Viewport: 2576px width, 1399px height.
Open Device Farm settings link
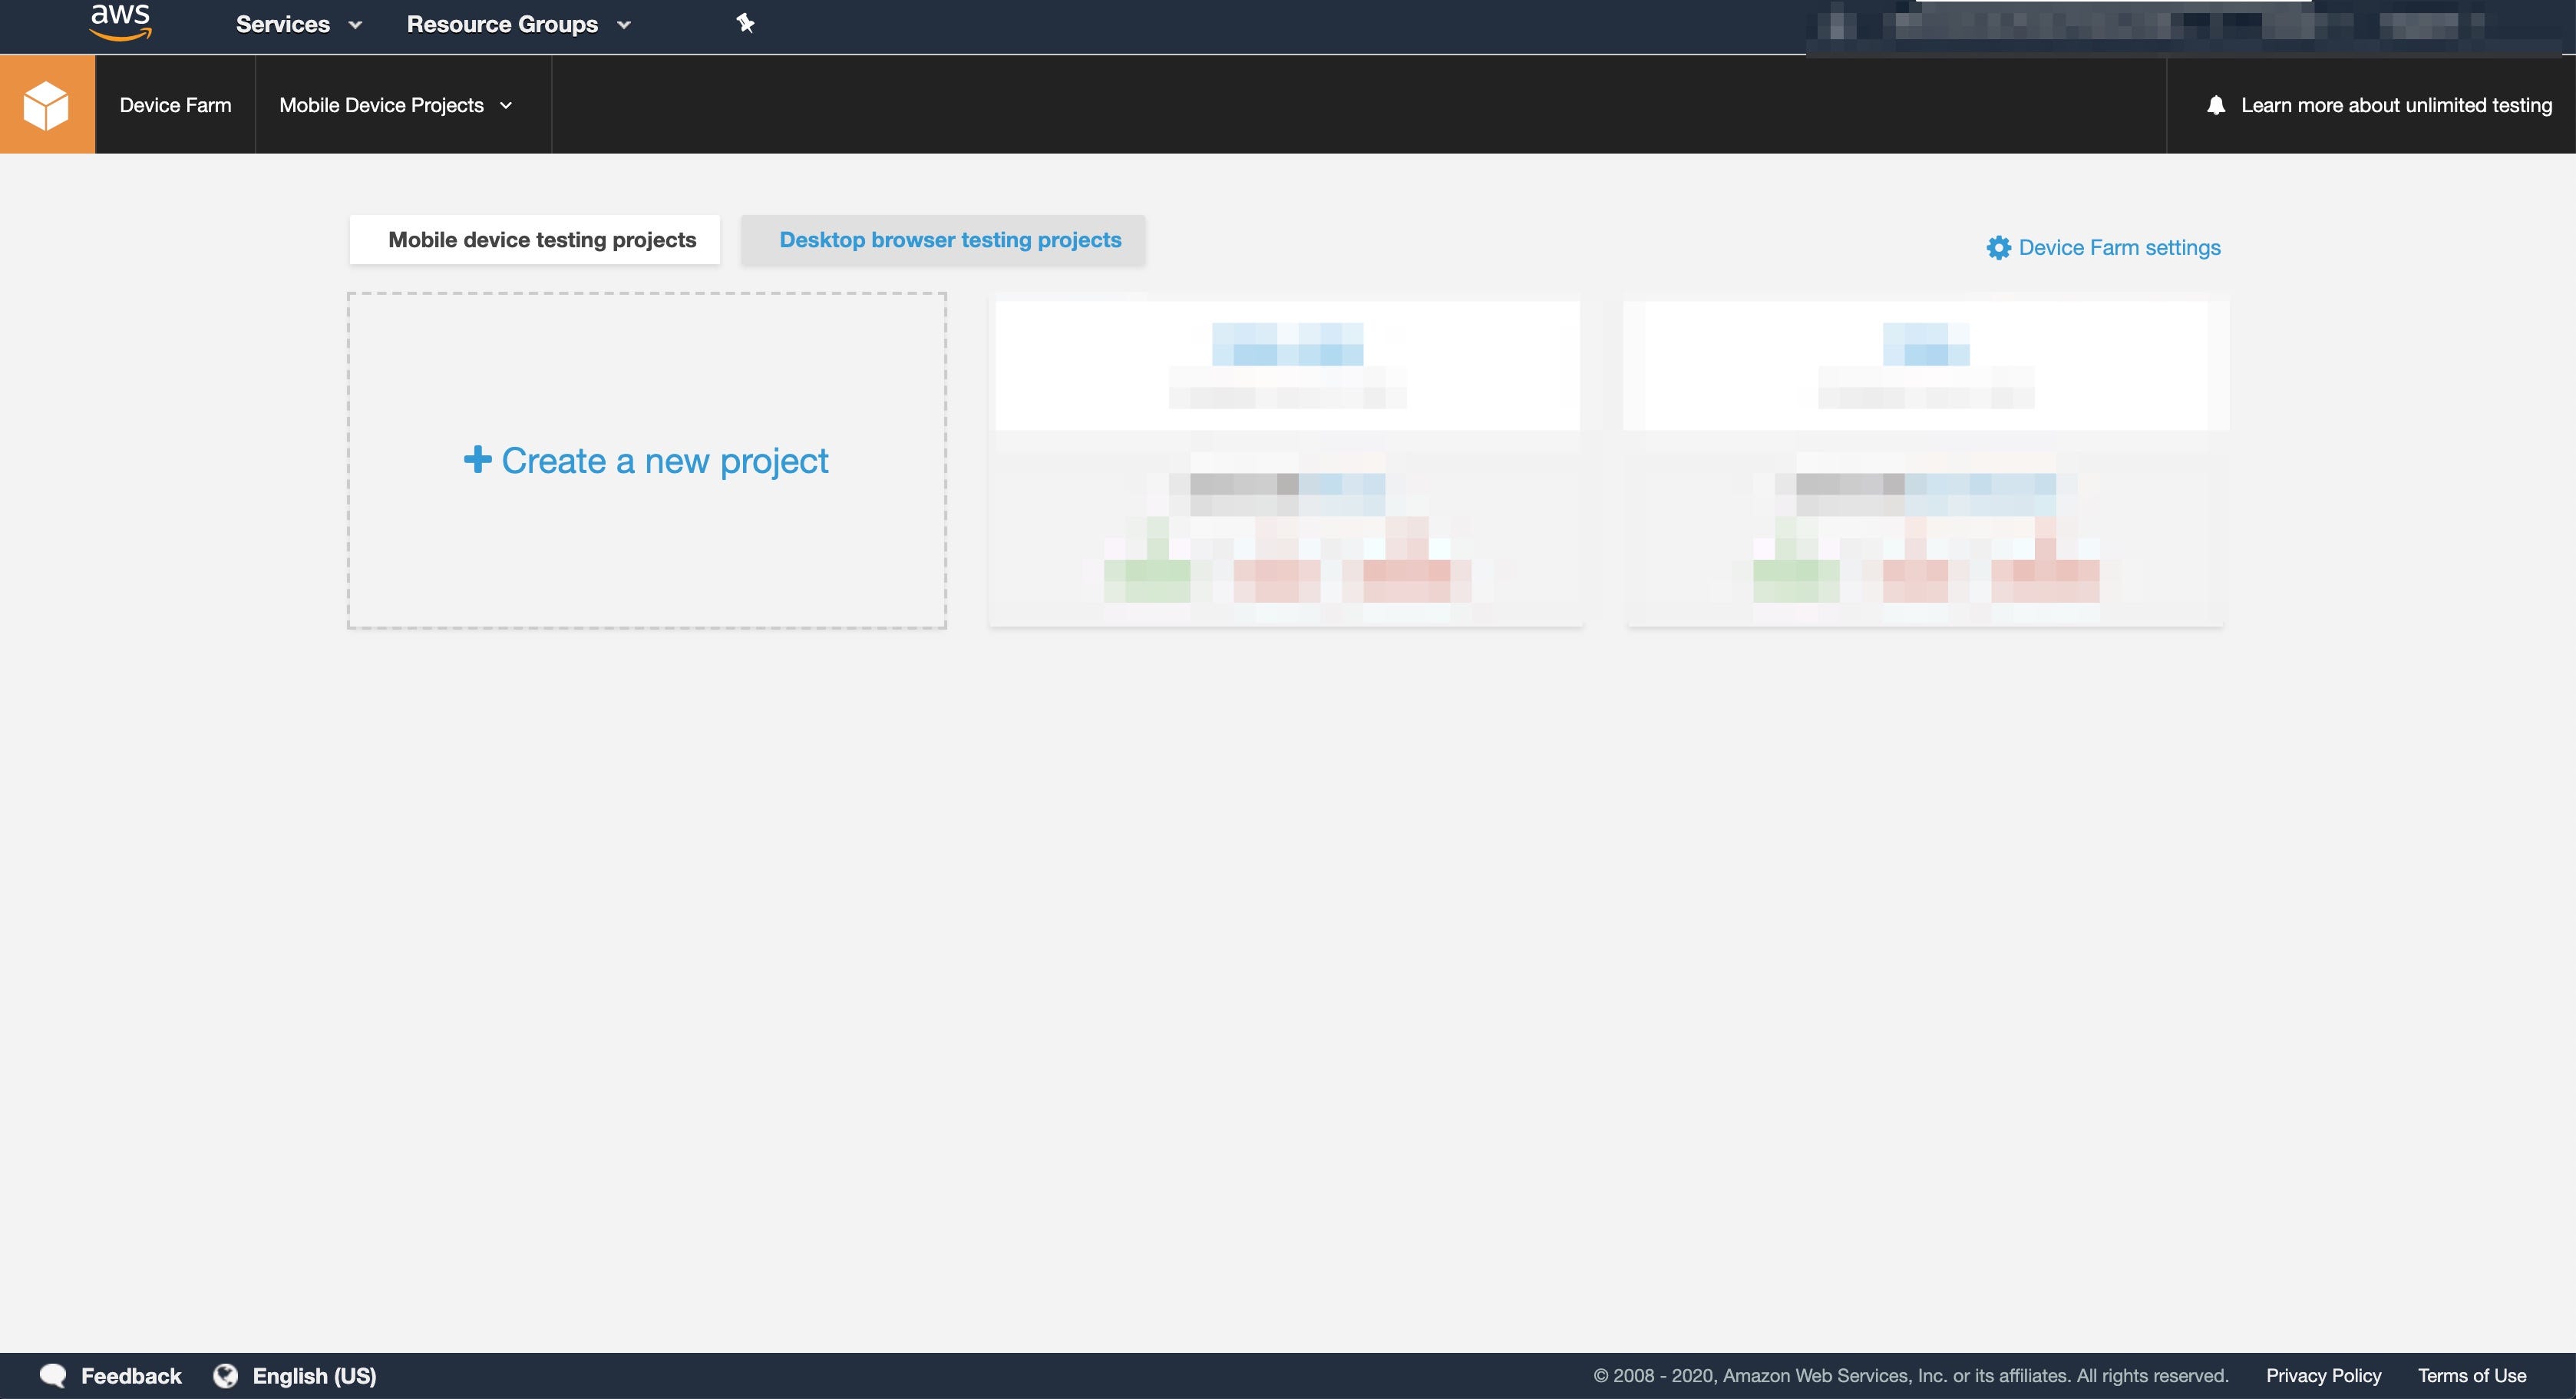[2119, 248]
